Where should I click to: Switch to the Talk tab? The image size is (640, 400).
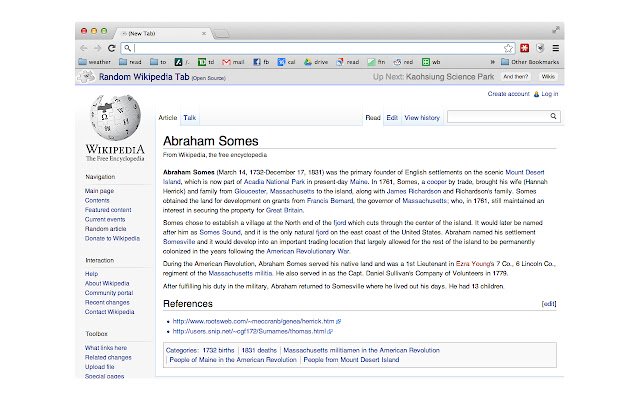pos(189,118)
